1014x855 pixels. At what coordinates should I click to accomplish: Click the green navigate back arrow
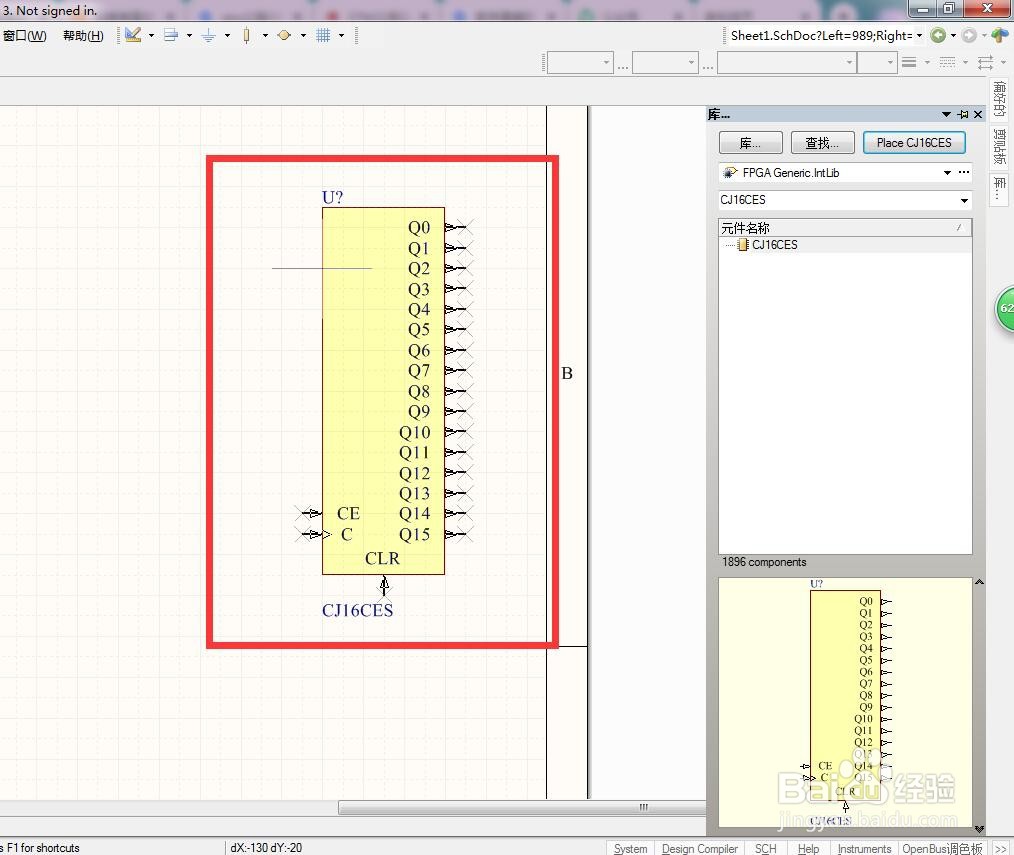point(938,36)
